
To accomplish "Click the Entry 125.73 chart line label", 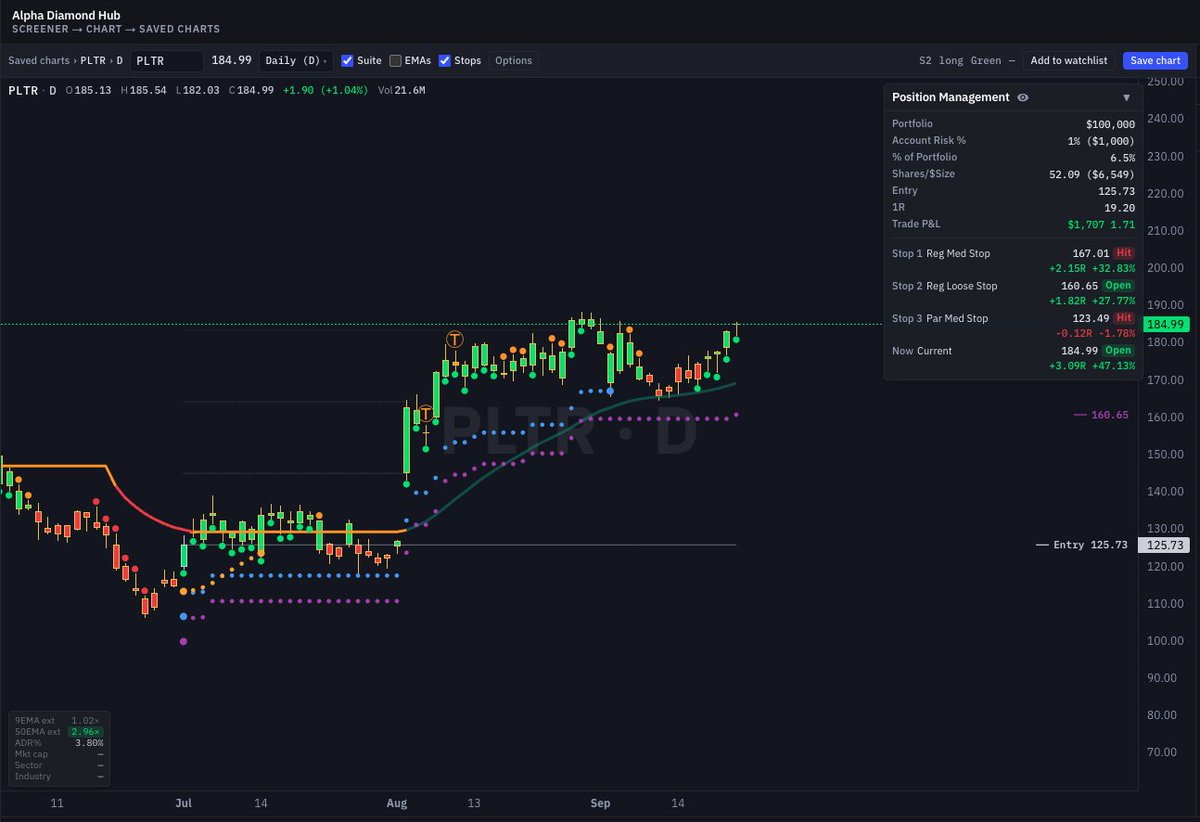I will (1082, 545).
